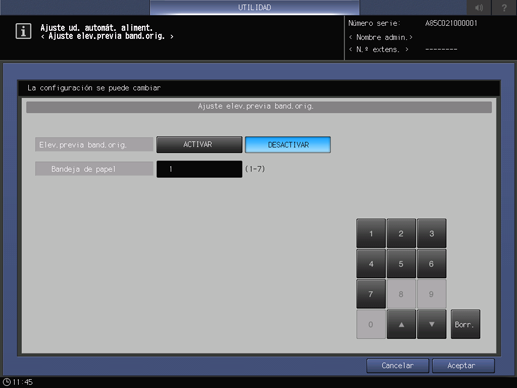Screen dimensions: 517x388
Task: Confirm settings with Aceptar button
Action: [x=463, y=366]
